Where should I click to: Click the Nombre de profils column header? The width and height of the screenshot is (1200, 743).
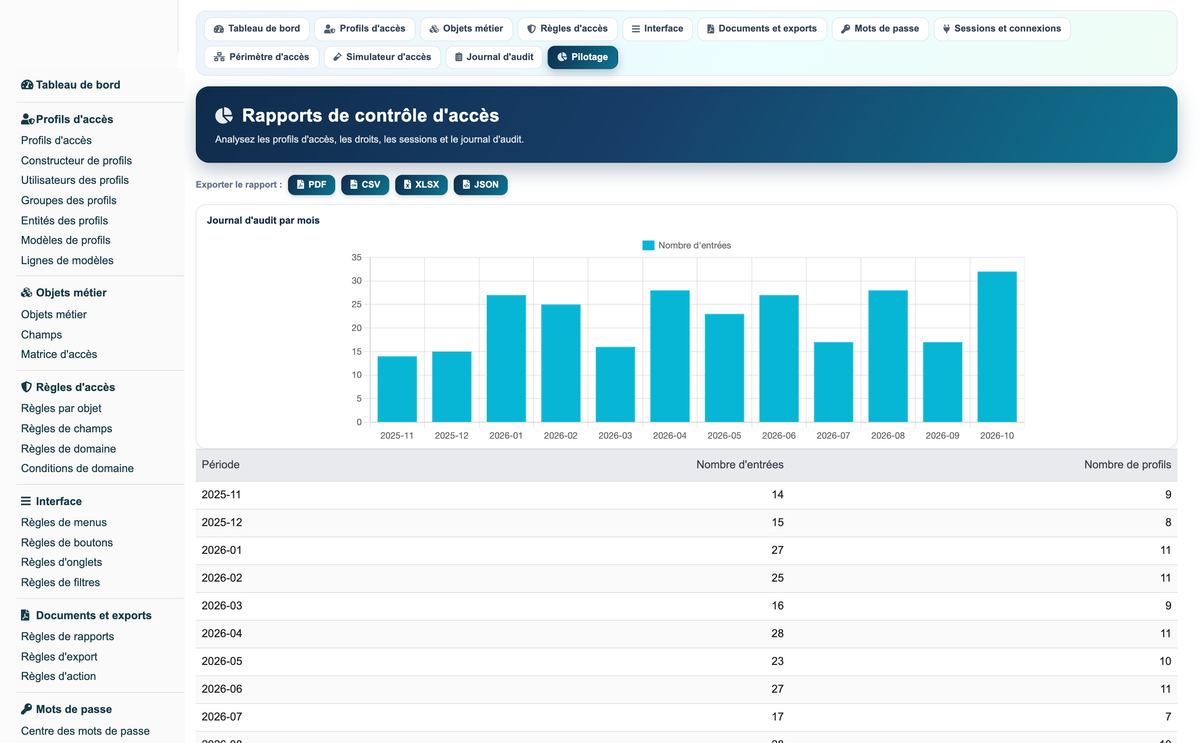click(x=1127, y=465)
